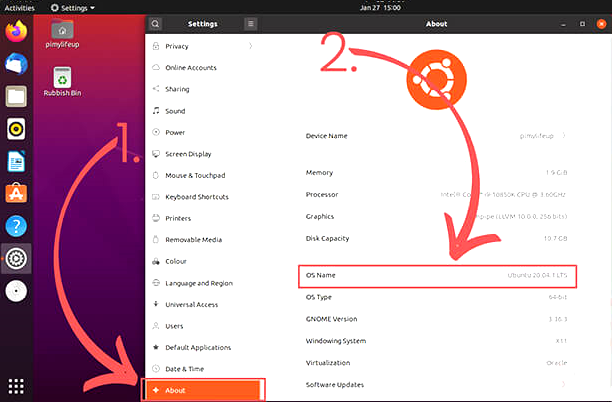612x415 pixels.
Task: Open the pimylifeup home folder on desktop
Action: (x=62, y=34)
